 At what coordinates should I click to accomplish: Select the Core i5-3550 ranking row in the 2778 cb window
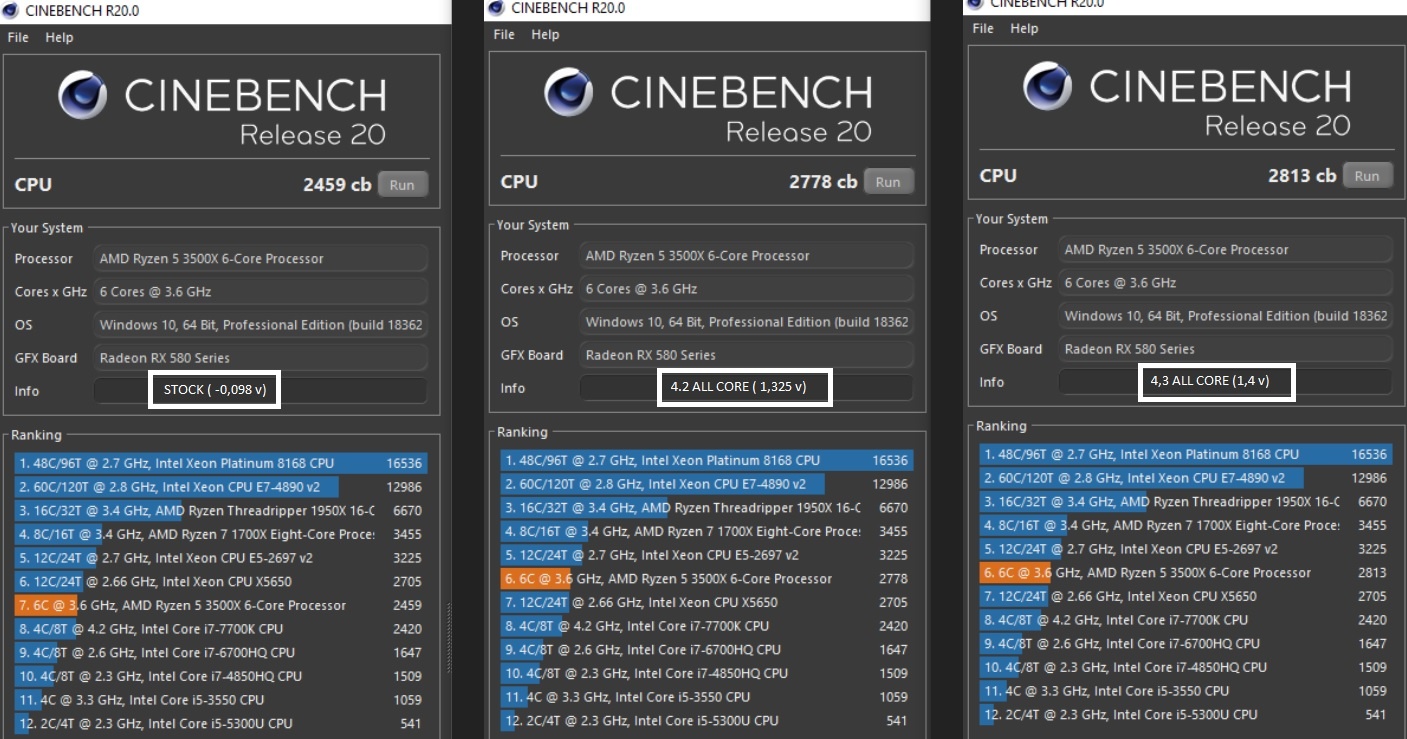[x=706, y=697]
